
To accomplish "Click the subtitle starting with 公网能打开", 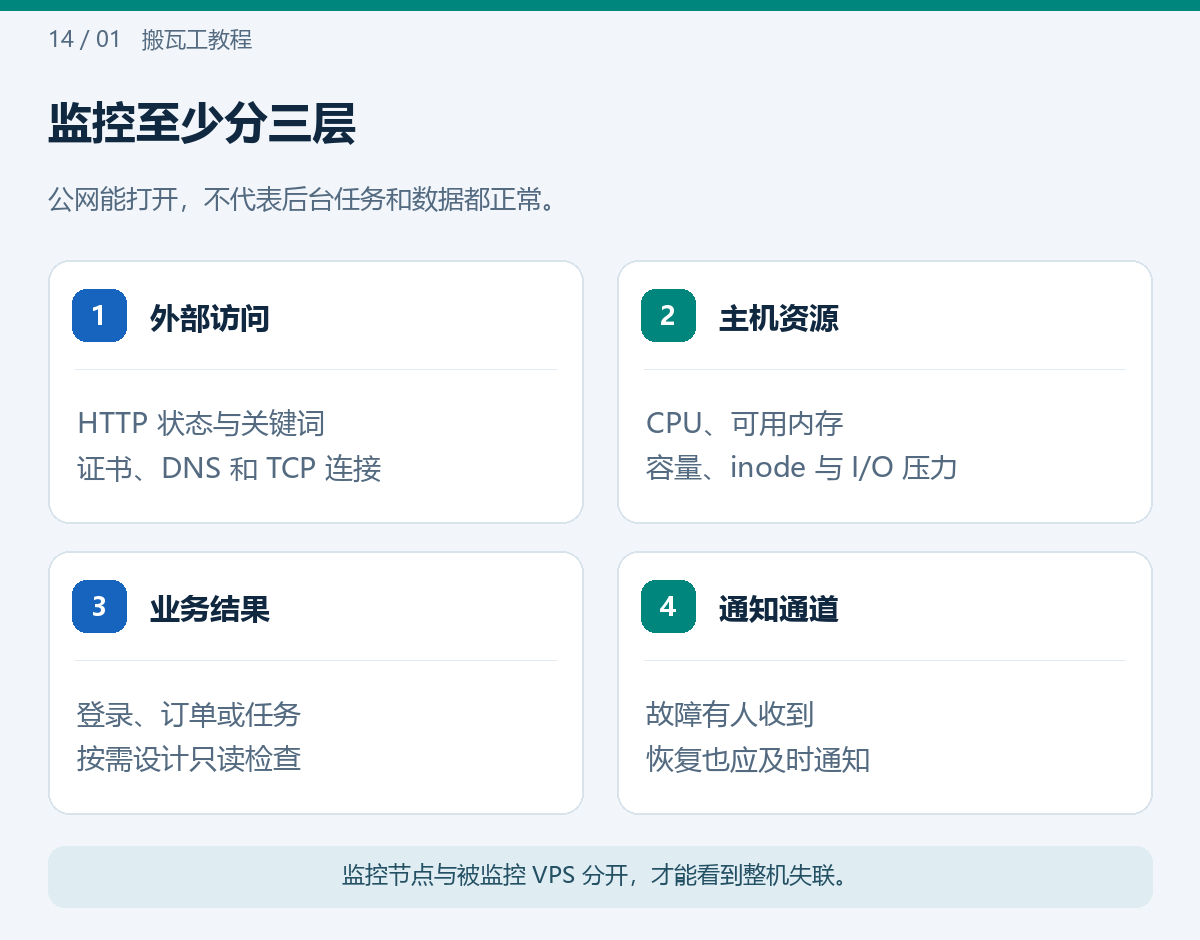I will (302, 200).
